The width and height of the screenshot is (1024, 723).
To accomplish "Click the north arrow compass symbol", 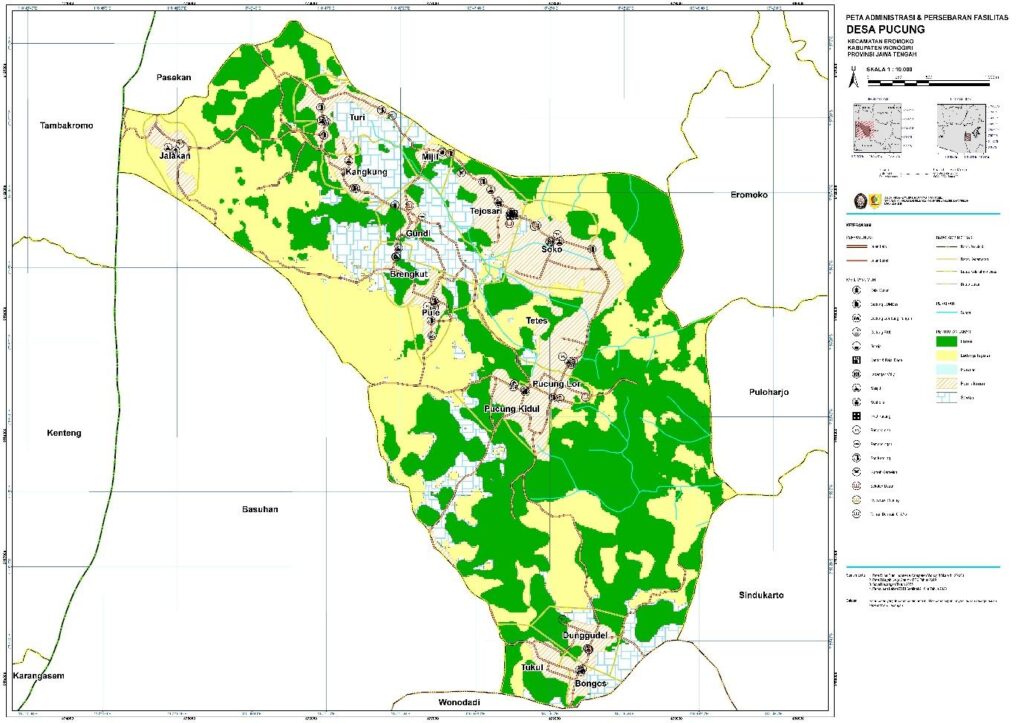I will pyautogui.click(x=851, y=76).
